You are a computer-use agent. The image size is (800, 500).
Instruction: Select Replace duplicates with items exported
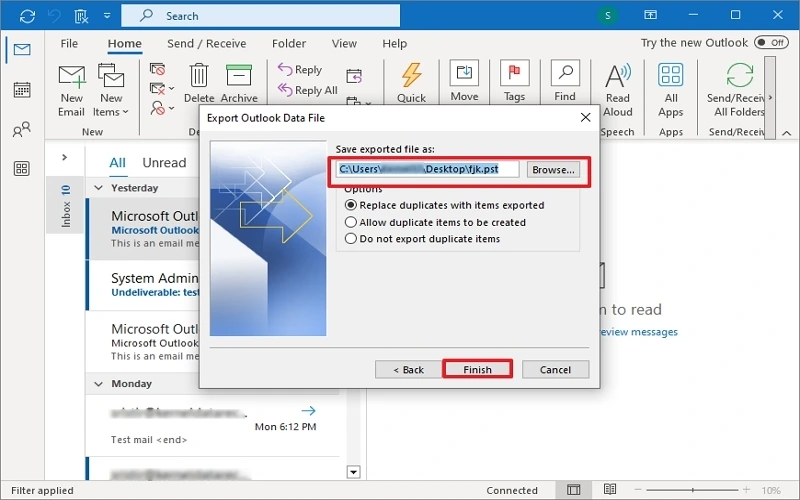click(x=351, y=205)
